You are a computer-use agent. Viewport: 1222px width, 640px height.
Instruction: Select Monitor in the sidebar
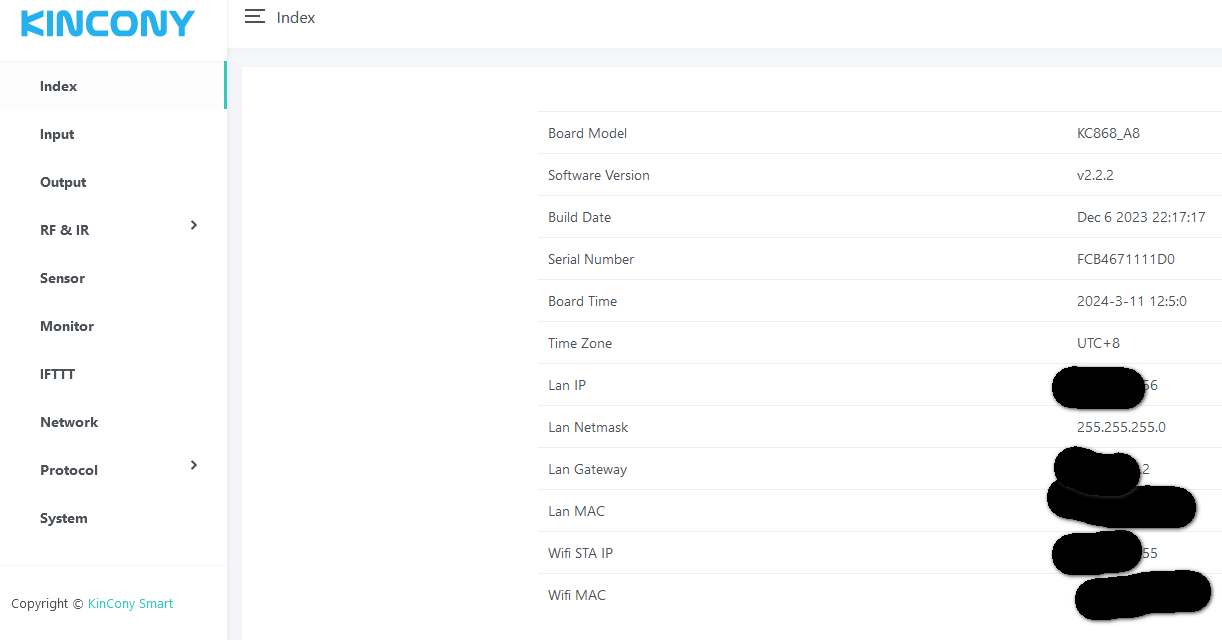click(x=67, y=326)
